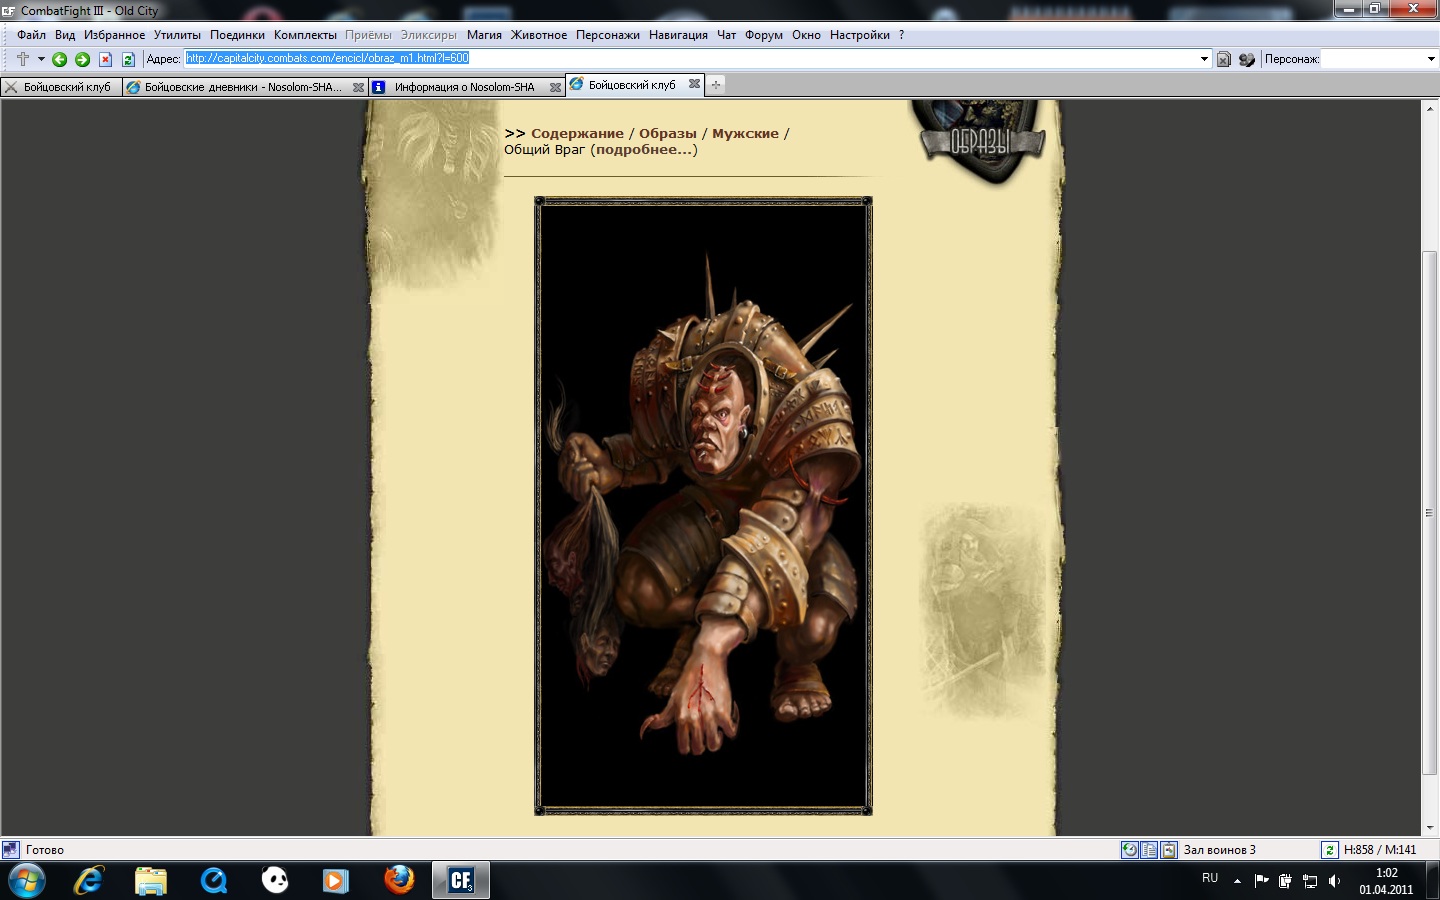Click the users/characters icon in toolbar
The width and height of the screenshot is (1440, 900).
tap(1246, 59)
